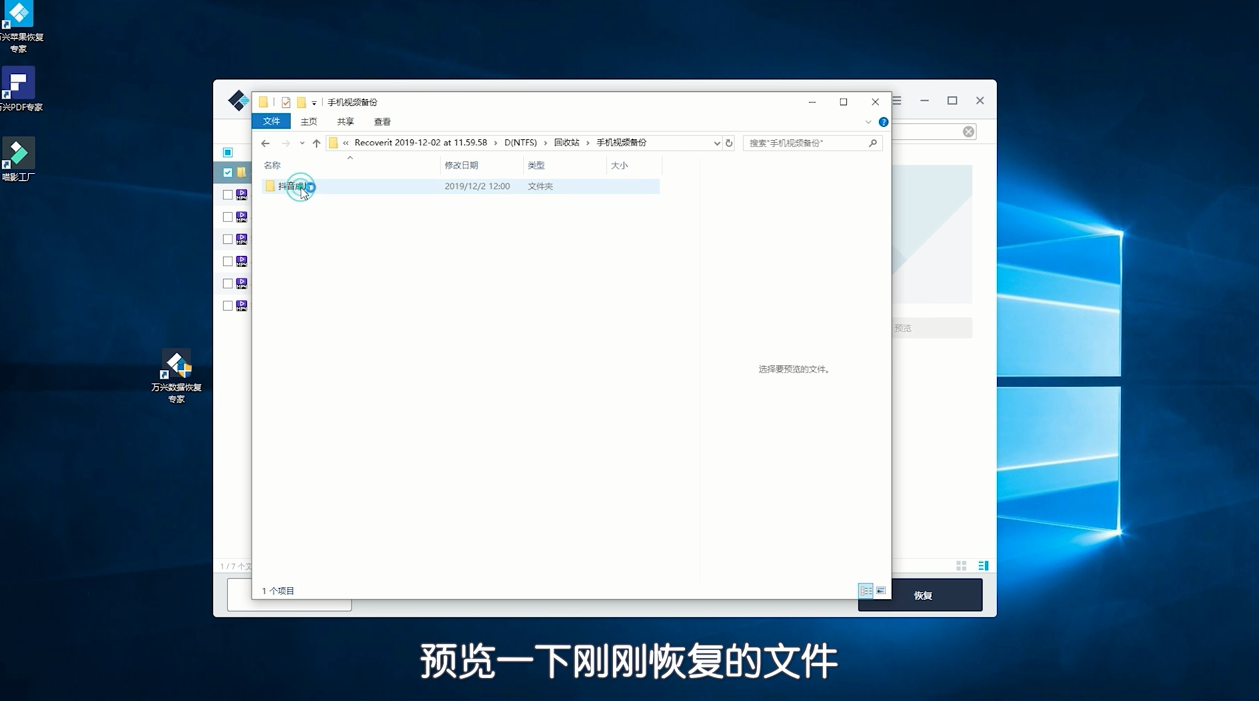Click the hidden path chevron in address bar
Image resolution: width=1259 pixels, height=701 pixels.
346,143
